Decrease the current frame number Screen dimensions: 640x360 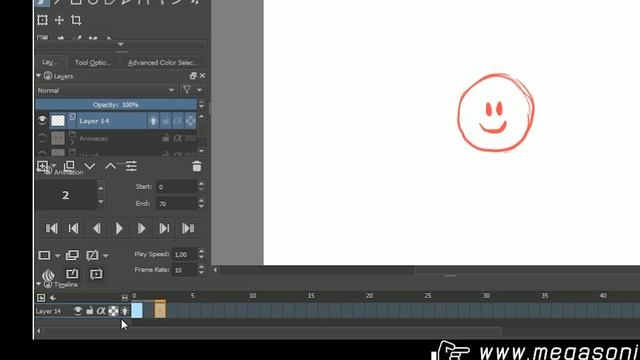coord(100,202)
